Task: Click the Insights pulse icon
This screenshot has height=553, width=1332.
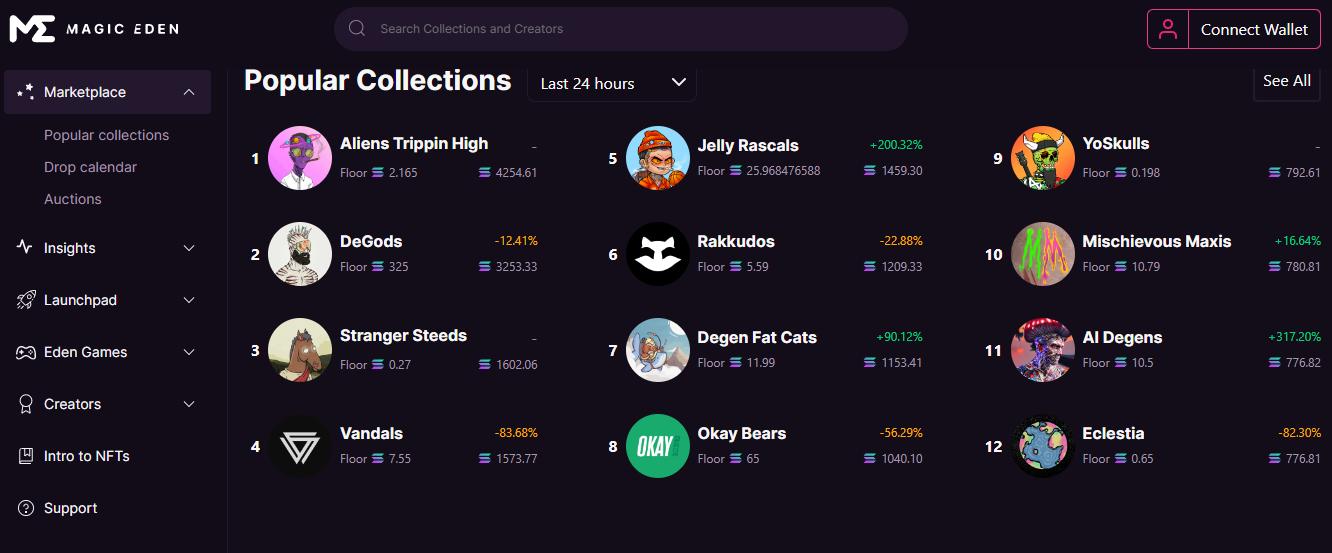Action: [26, 248]
